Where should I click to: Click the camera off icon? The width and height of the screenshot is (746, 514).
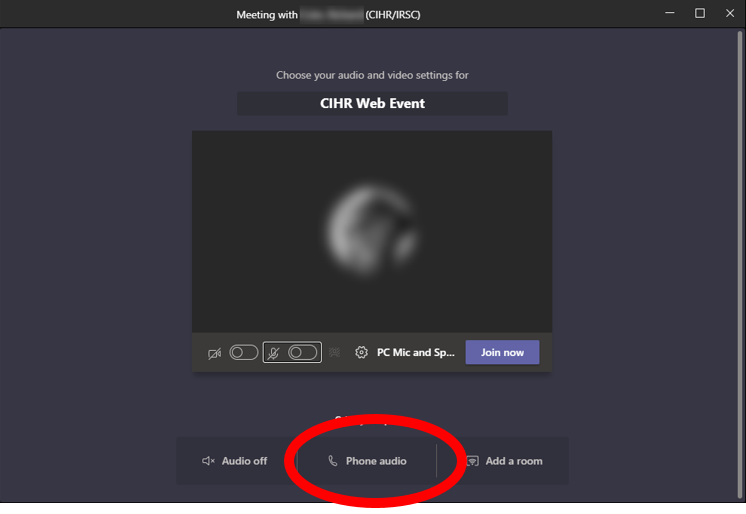coord(215,354)
